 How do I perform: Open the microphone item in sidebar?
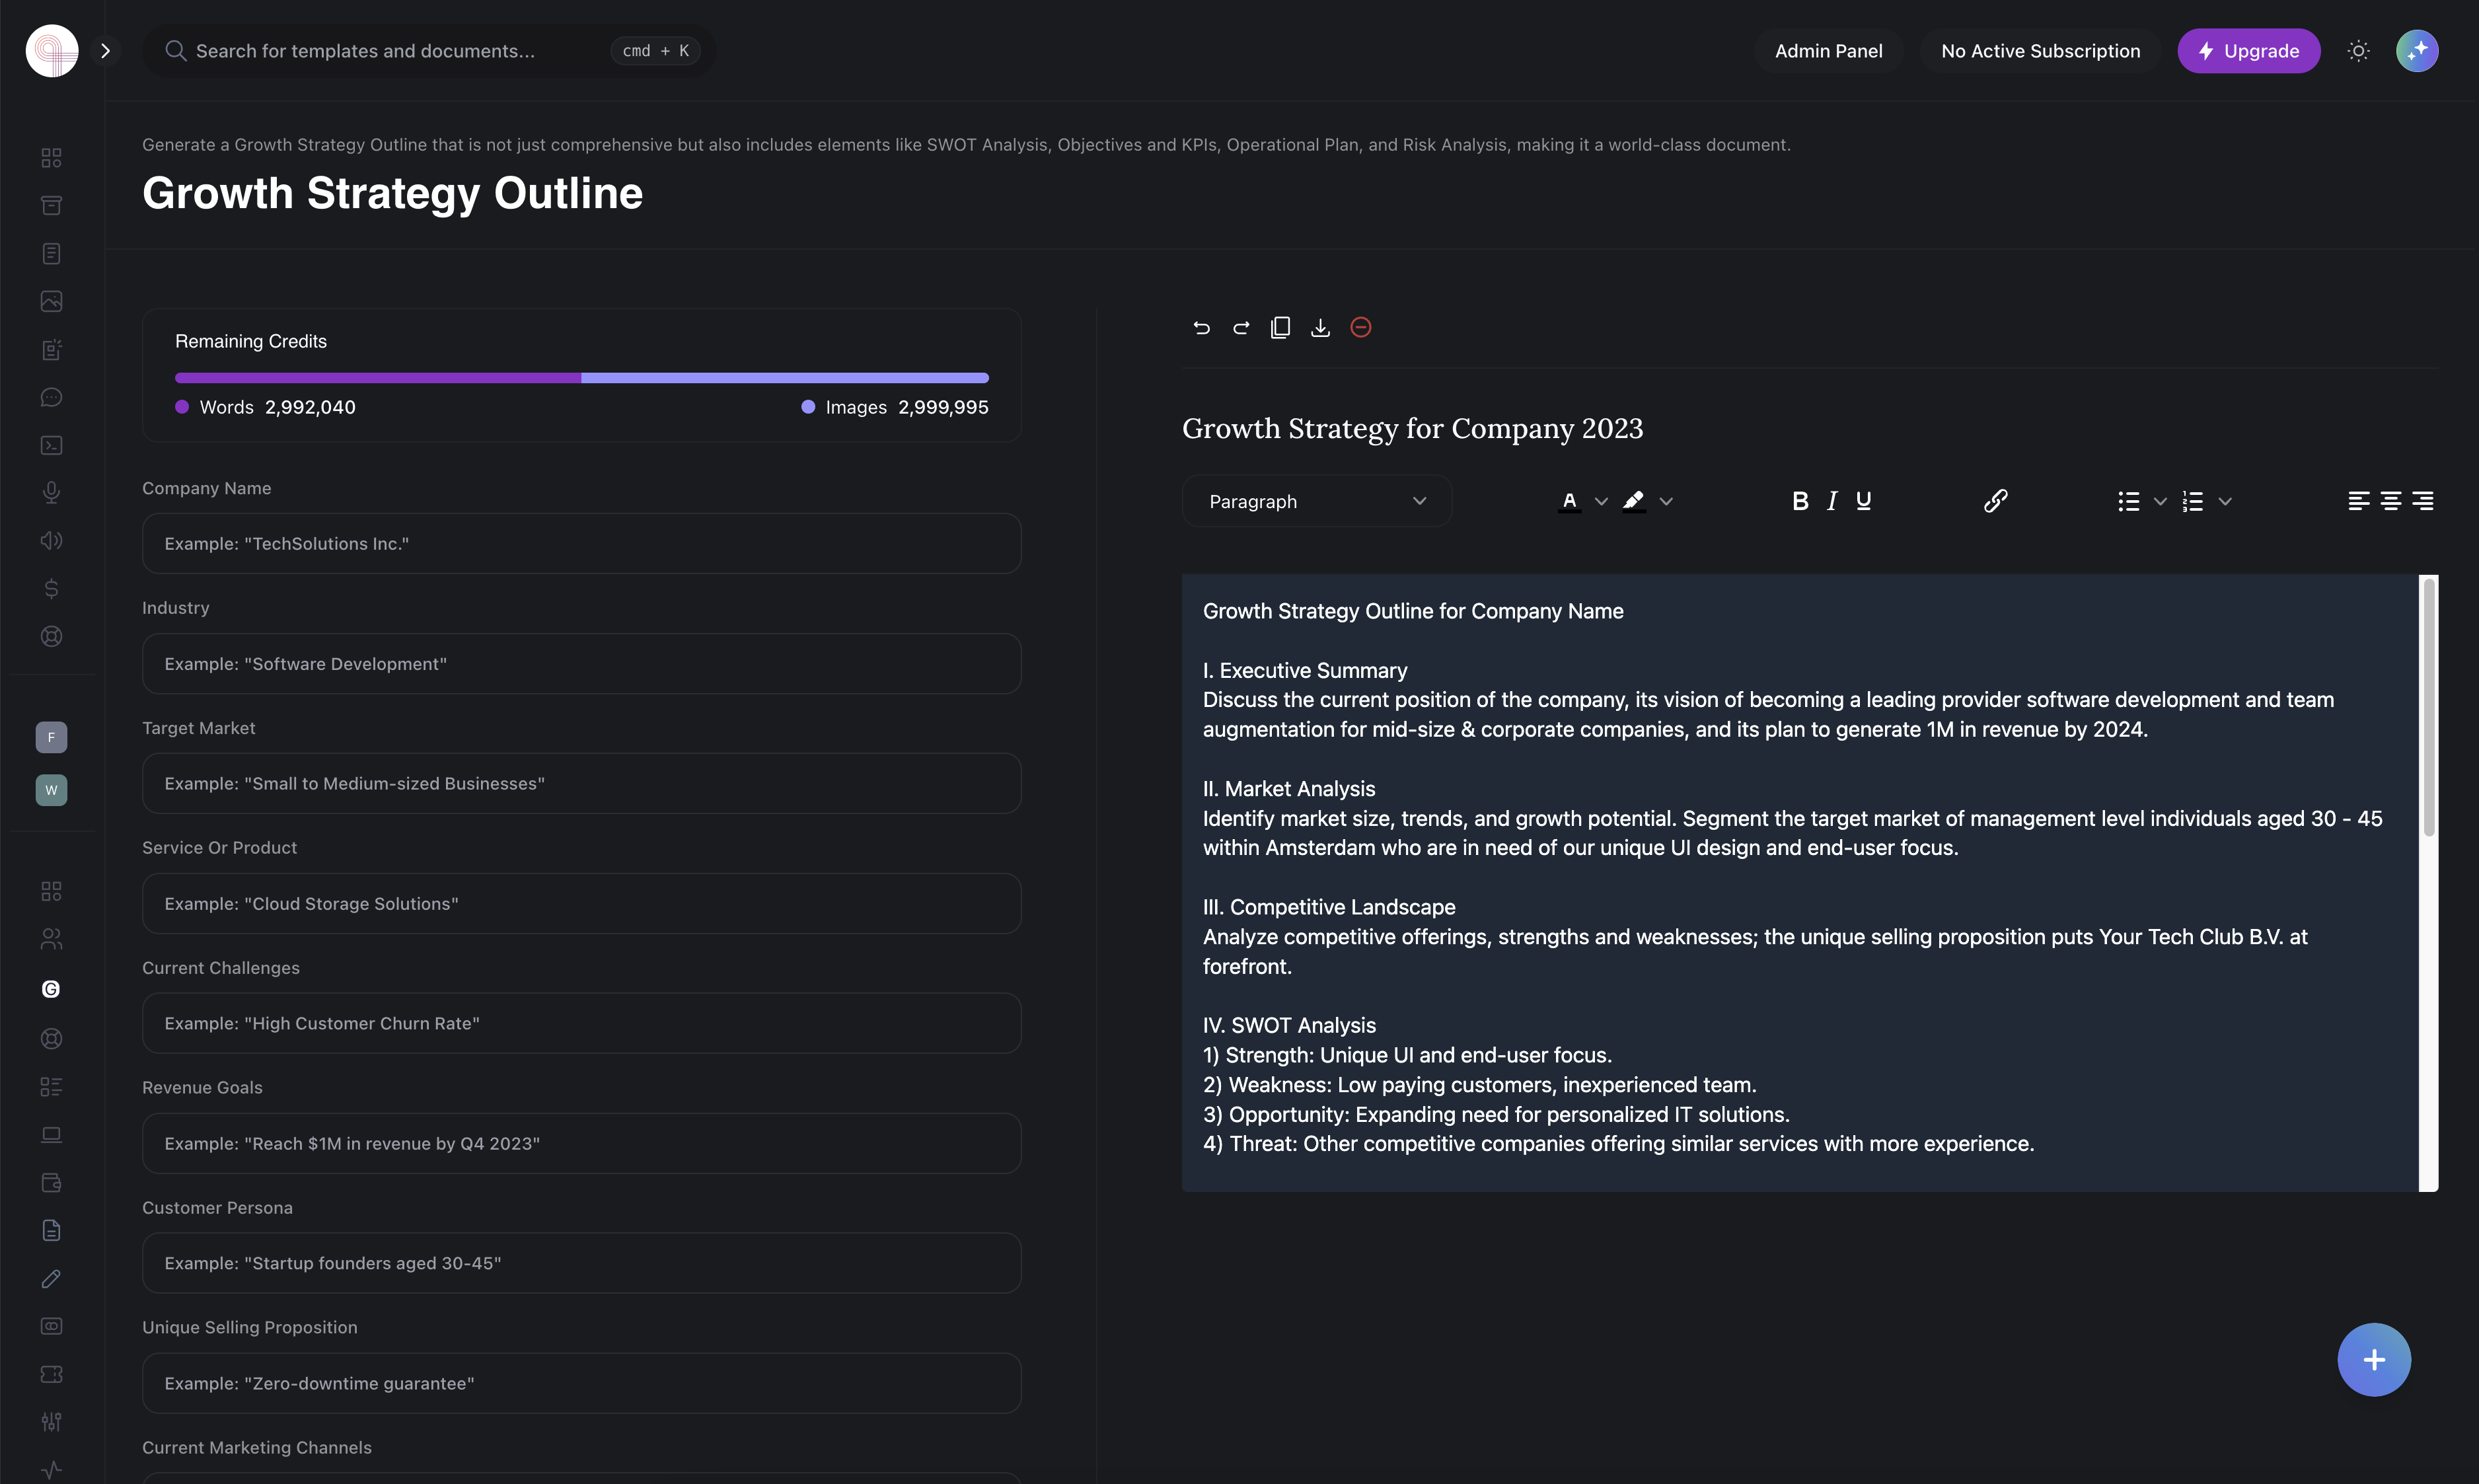(x=51, y=493)
